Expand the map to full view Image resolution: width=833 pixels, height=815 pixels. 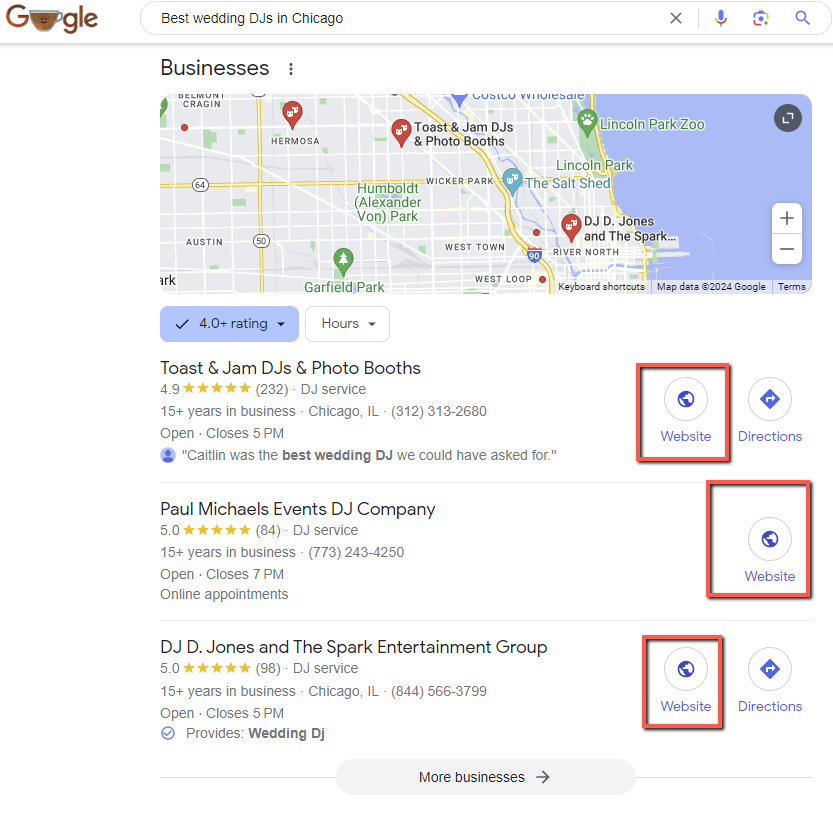(787, 118)
